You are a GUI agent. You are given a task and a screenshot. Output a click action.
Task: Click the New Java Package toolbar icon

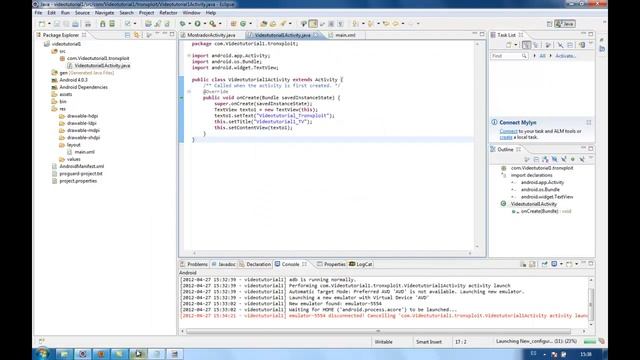coord(233,24)
